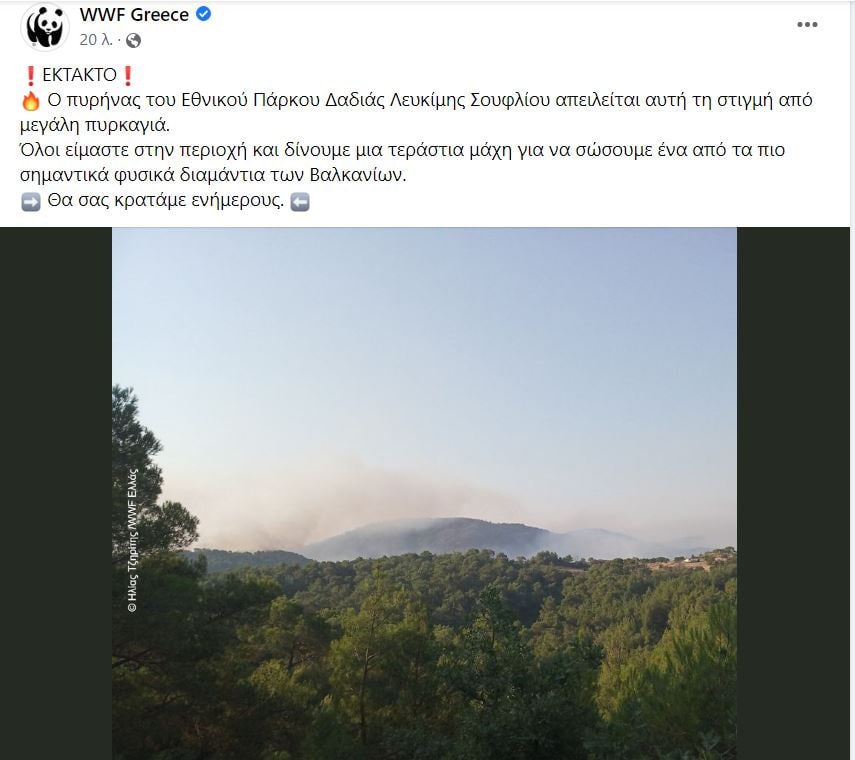
Task: Open the WWF panda profile picture
Action: click(45, 27)
